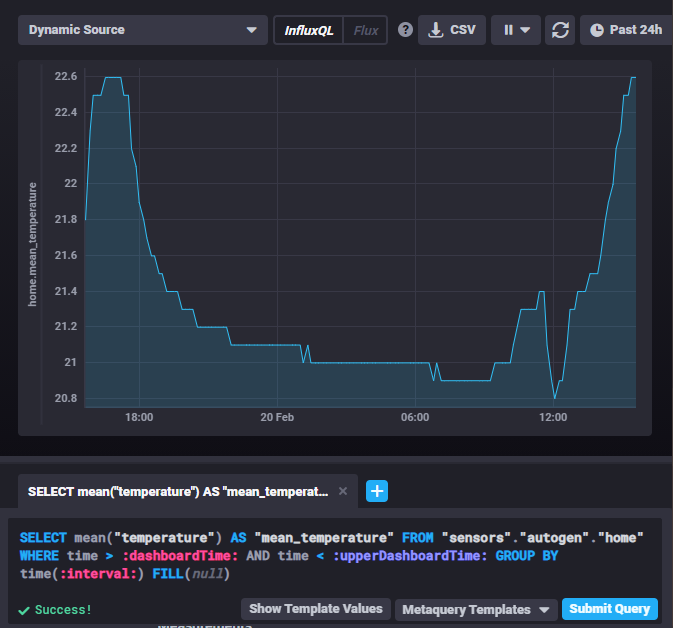The height and width of the screenshot is (628, 673).
Task: Click Show Template Values button
Action: [315, 609]
